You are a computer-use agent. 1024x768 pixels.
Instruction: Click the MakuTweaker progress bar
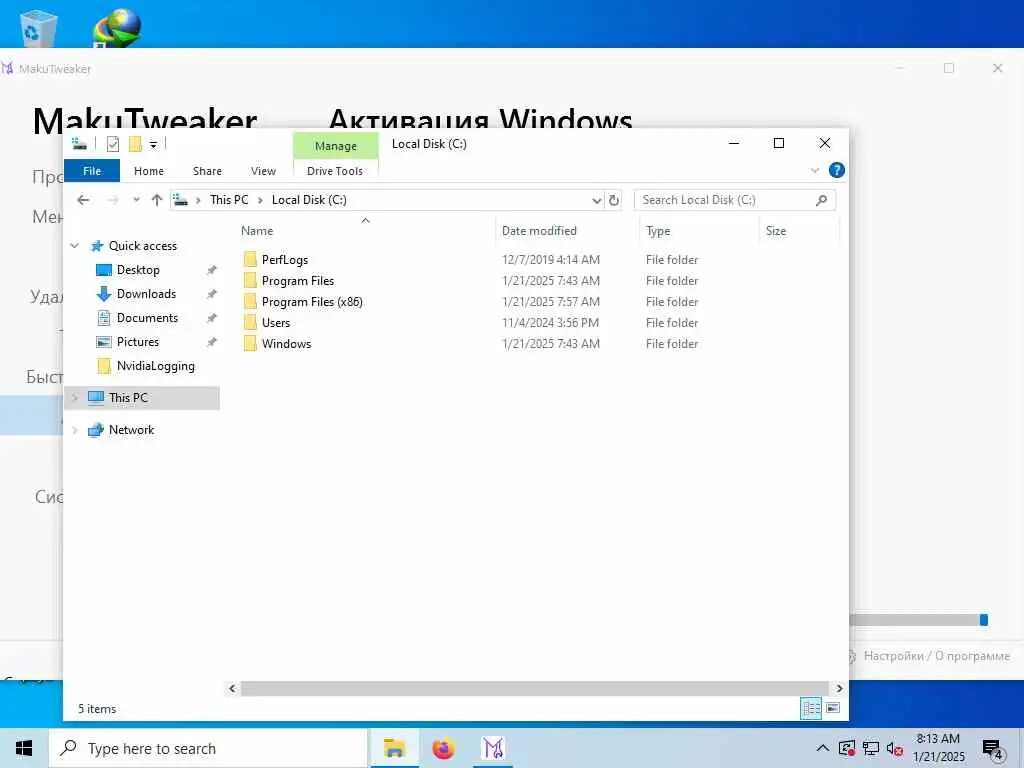coord(919,620)
